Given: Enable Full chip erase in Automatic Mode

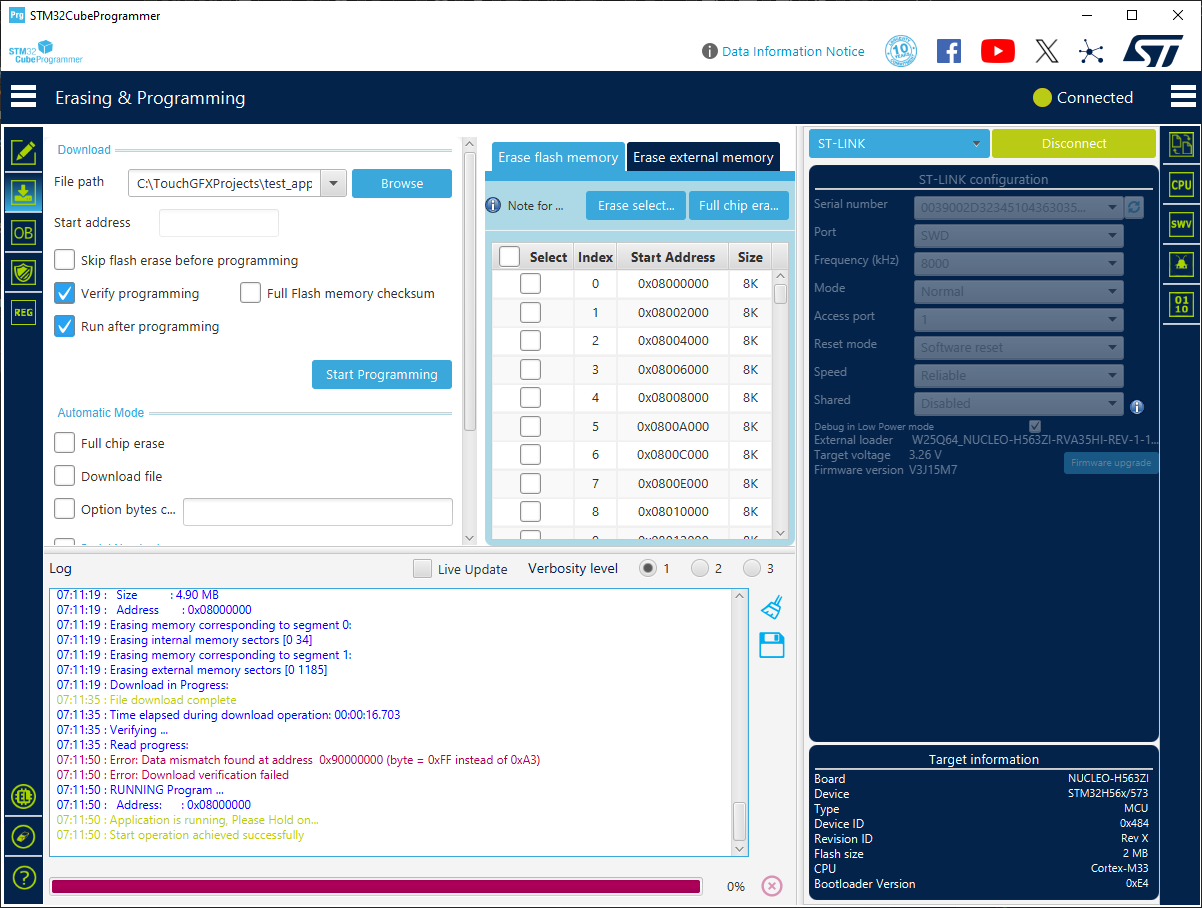Looking at the screenshot, I should tap(65, 443).
